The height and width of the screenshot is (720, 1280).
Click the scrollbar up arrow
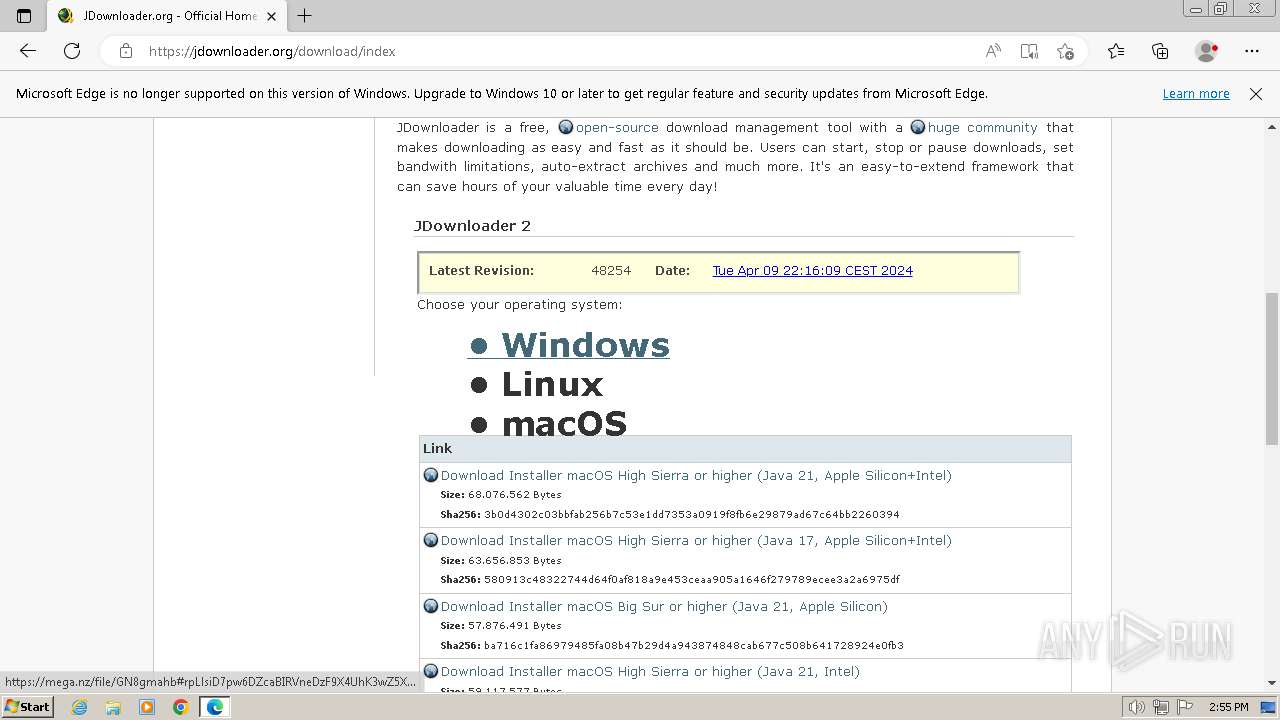click(1272, 127)
